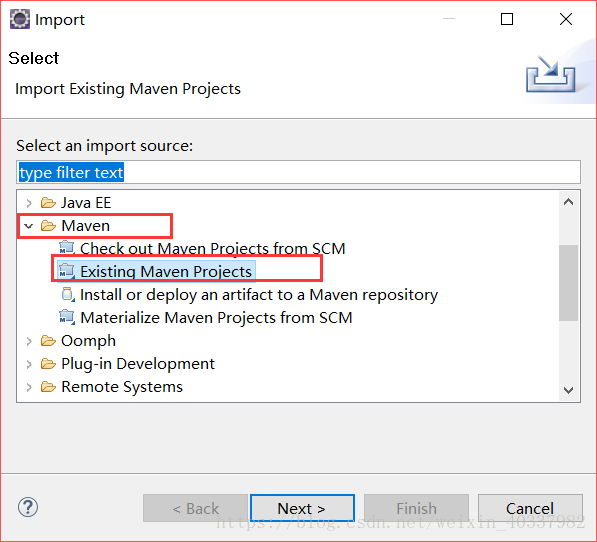
Task: Open the help question mark icon
Action: pyautogui.click(x=28, y=507)
